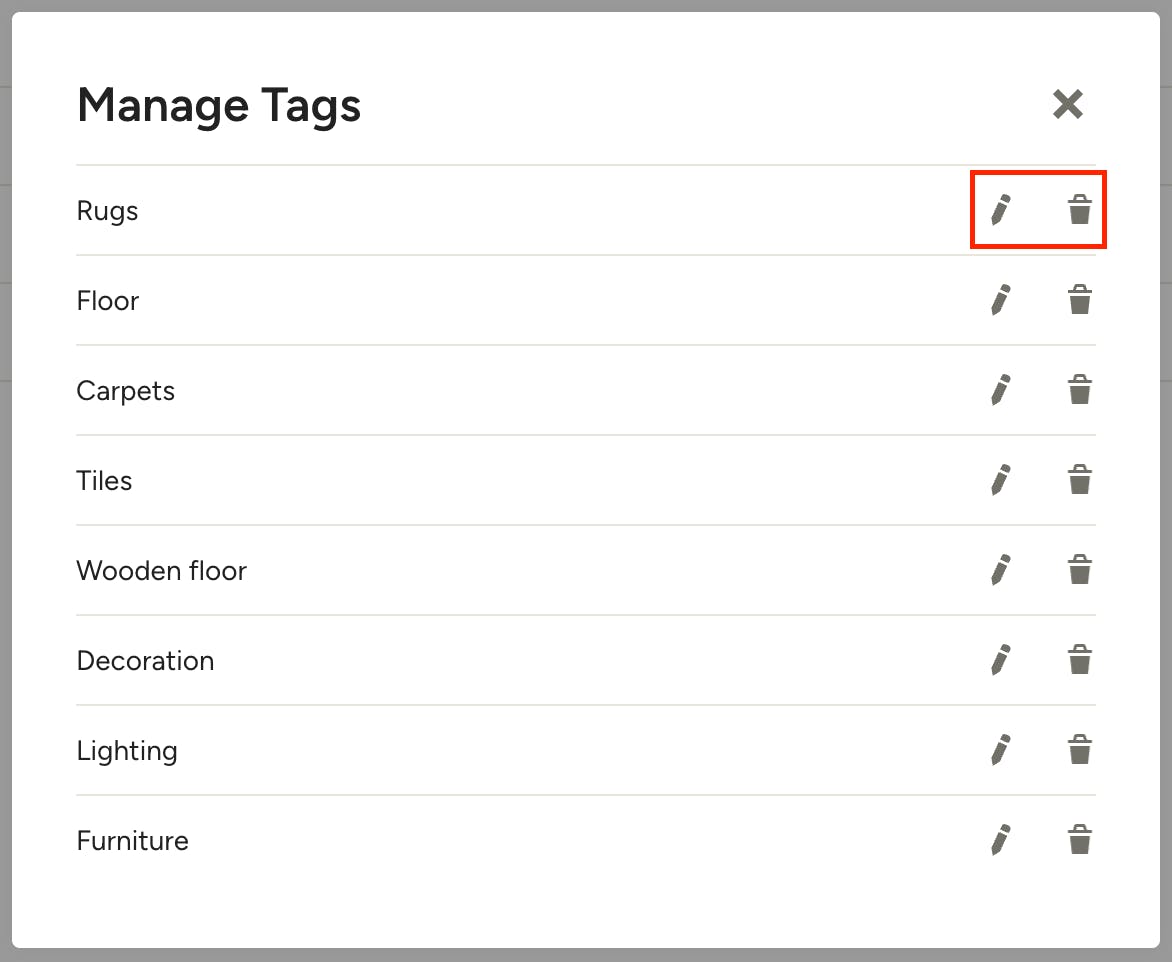
Task: Edit the Wooden floor tag
Action: click(x=1001, y=570)
